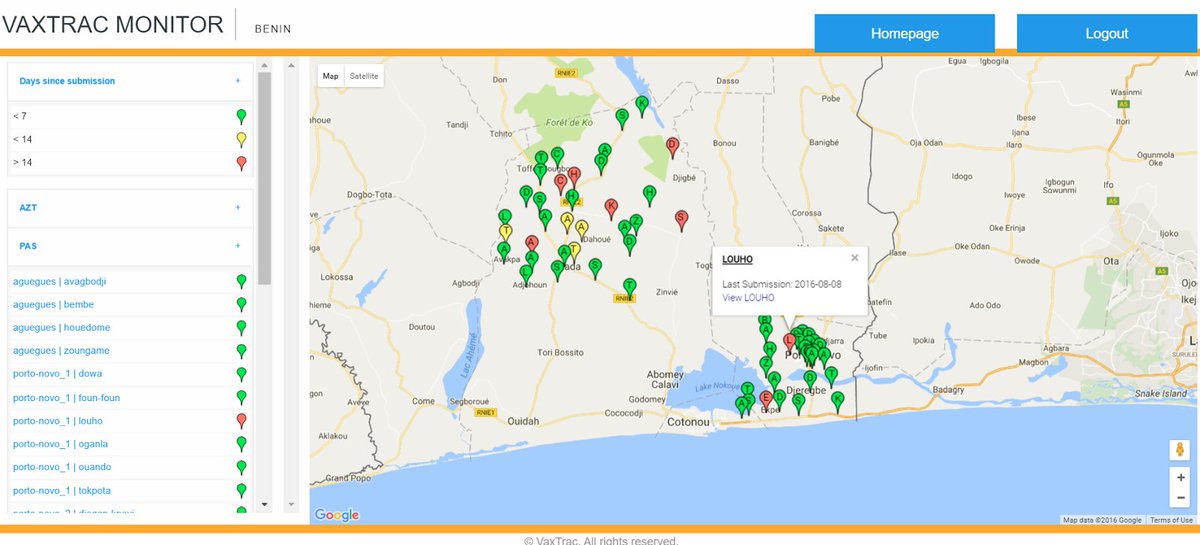Open aguegues | zoungame link
1200x545 pixels.
[61, 351]
